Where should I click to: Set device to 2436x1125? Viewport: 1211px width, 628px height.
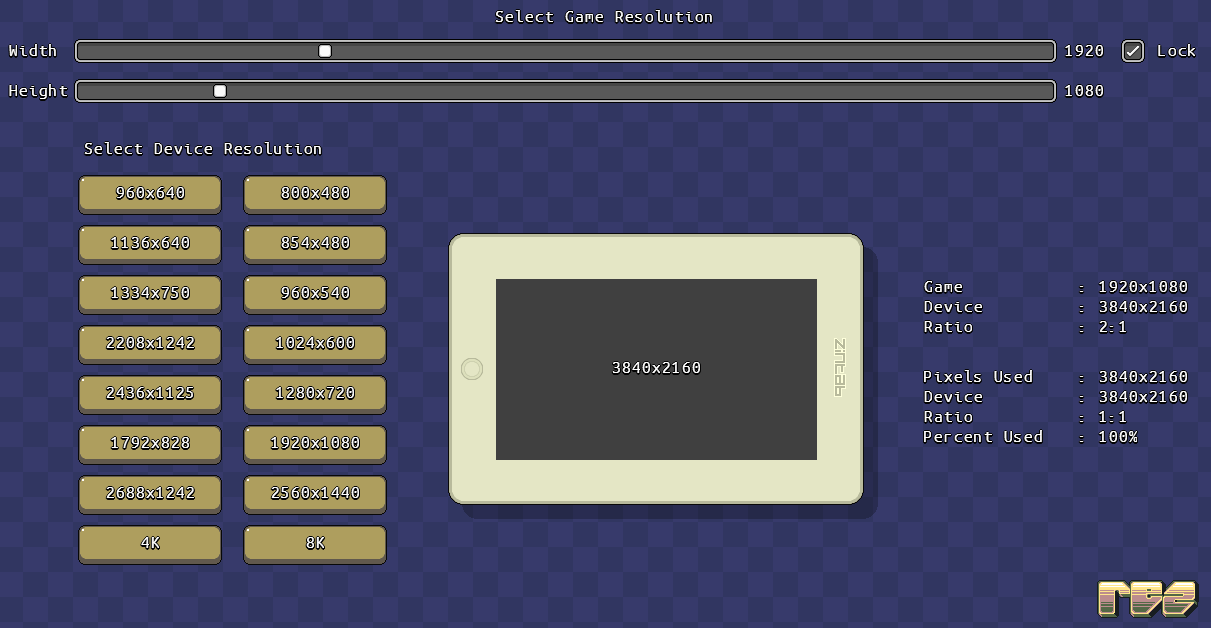(150, 394)
